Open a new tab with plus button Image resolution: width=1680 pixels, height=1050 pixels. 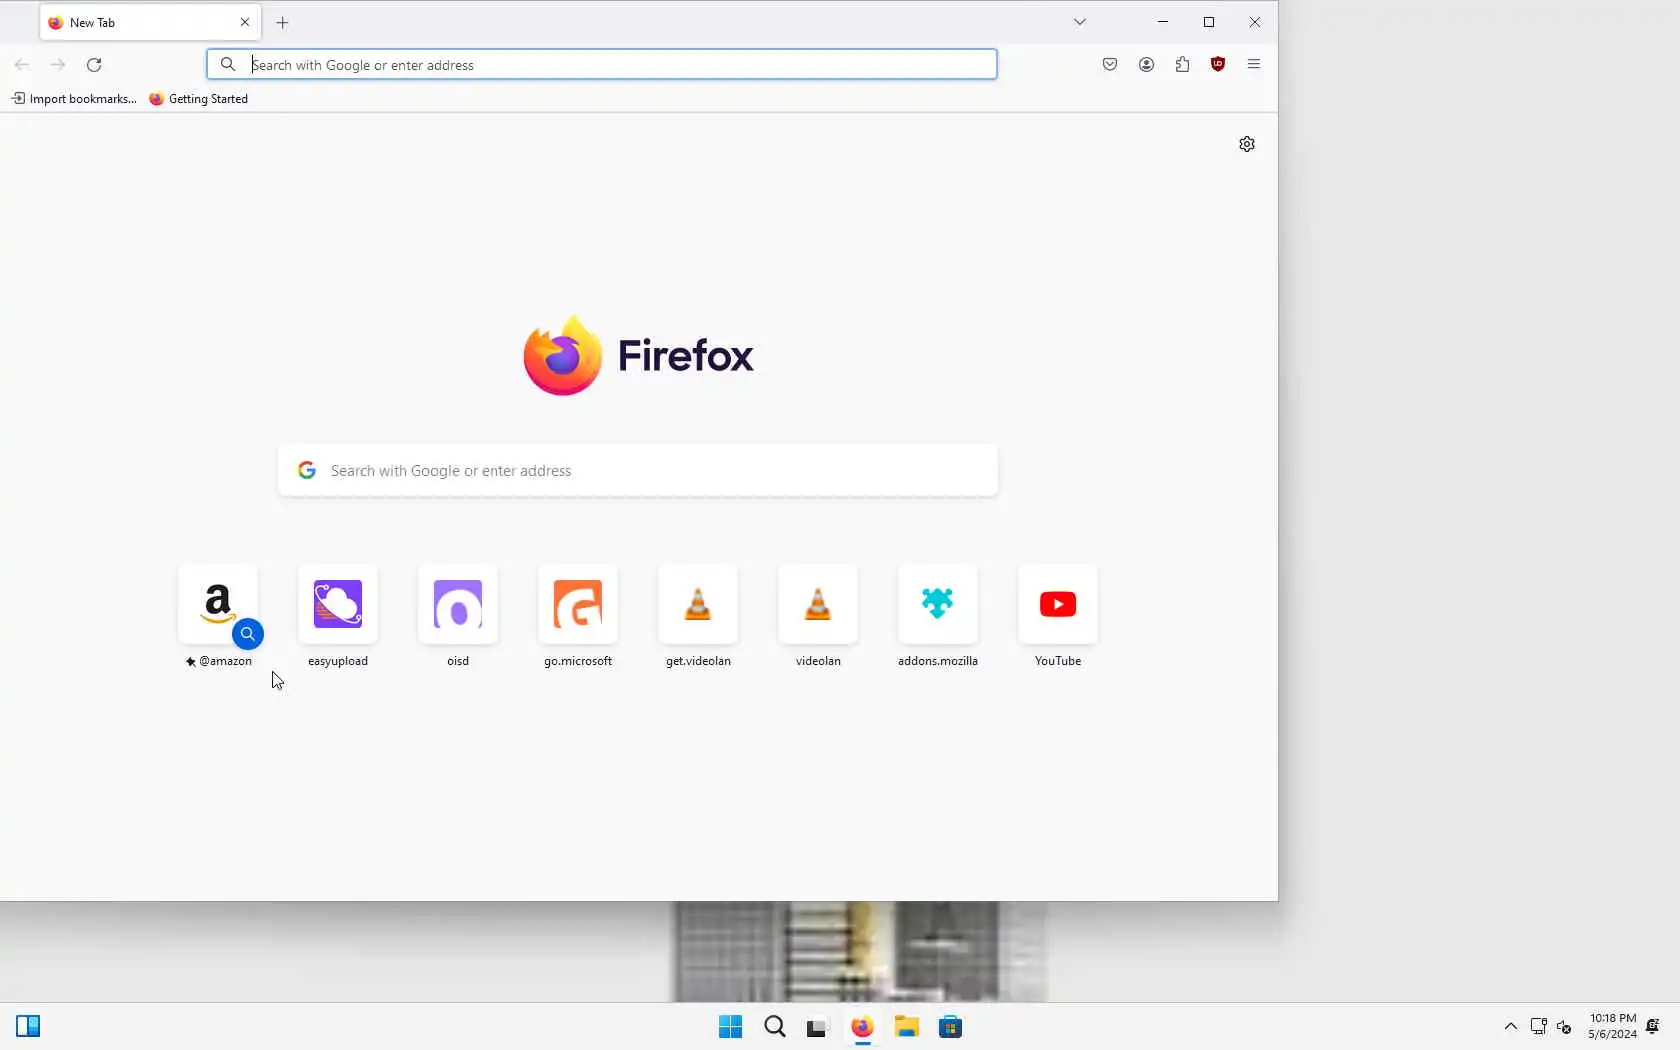click(283, 22)
